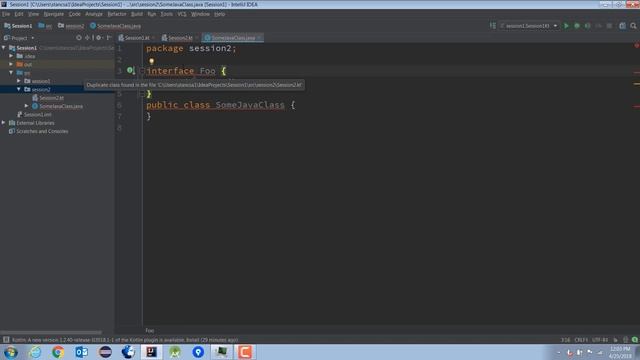Open the Project panel settings gear
This screenshot has width=640, height=360.
pos(98,38)
